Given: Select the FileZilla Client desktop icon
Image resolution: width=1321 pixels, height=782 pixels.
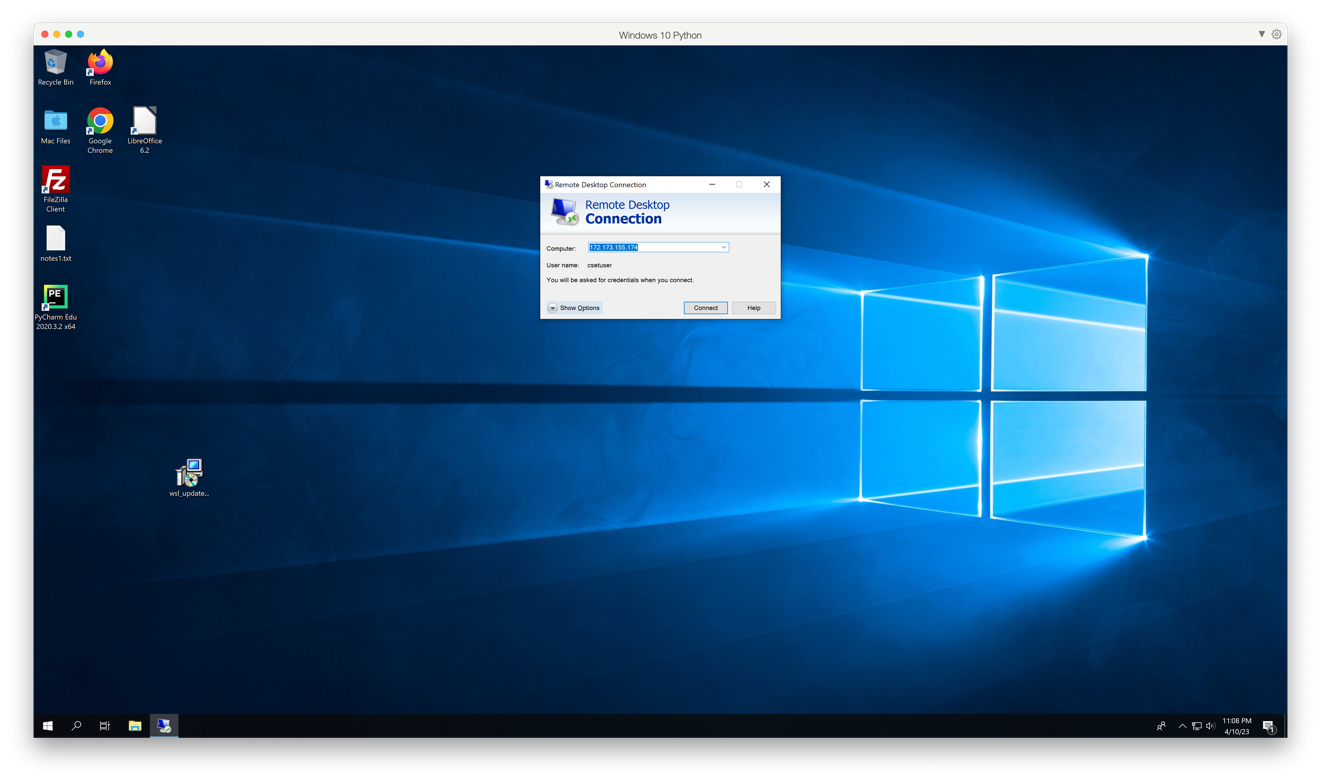Looking at the screenshot, I should pyautogui.click(x=55, y=189).
